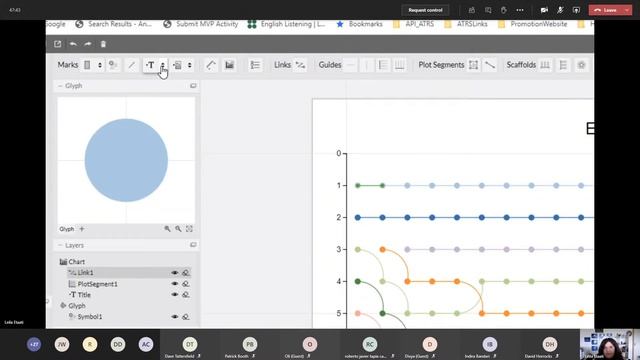Add a new glyph with plus
This screenshot has width=640, height=360.
[82, 229]
